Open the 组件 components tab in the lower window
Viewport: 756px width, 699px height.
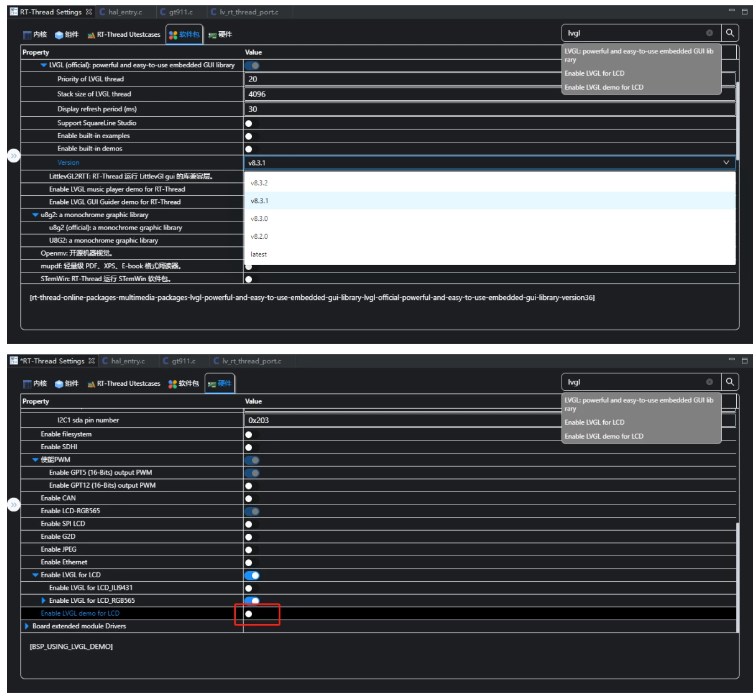pos(67,383)
